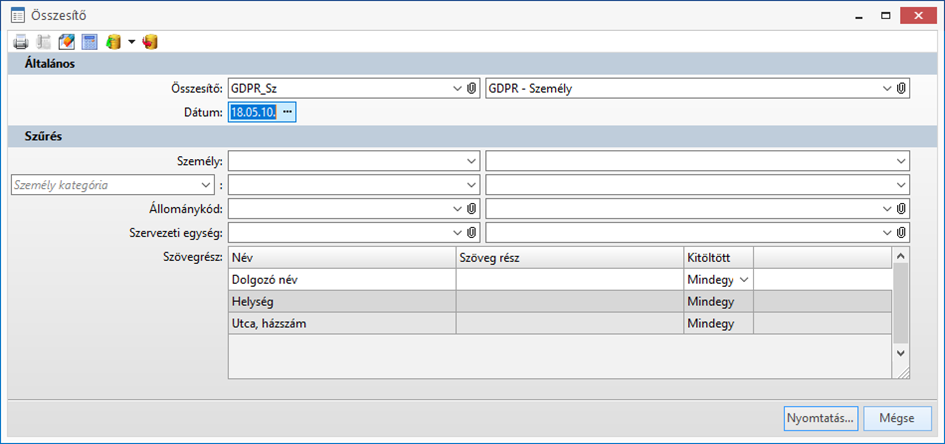Click Szöveg rész cell for Dolgozó név
945x444 pixels.
[x=569, y=280]
